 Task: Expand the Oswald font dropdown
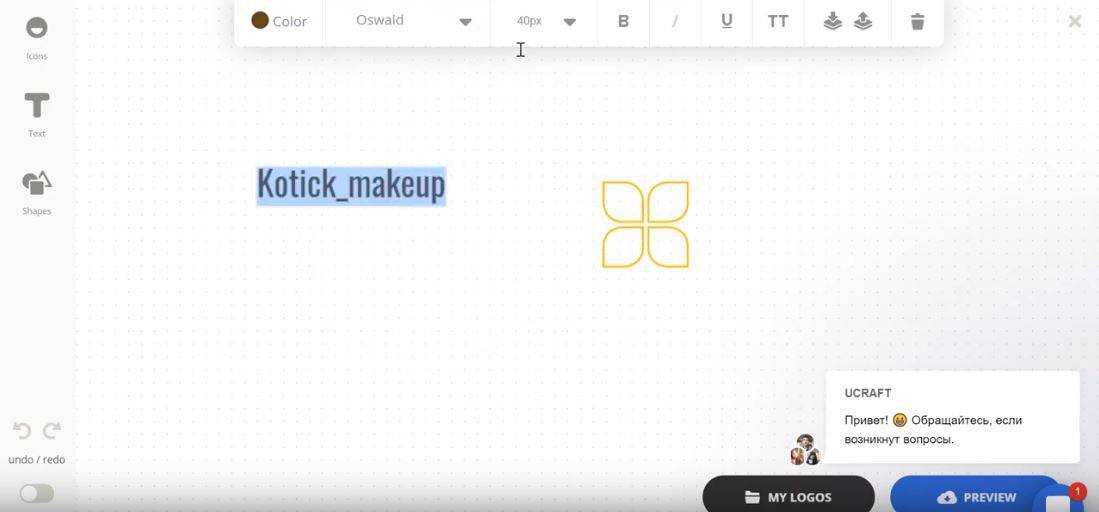pyautogui.click(x=412, y=21)
